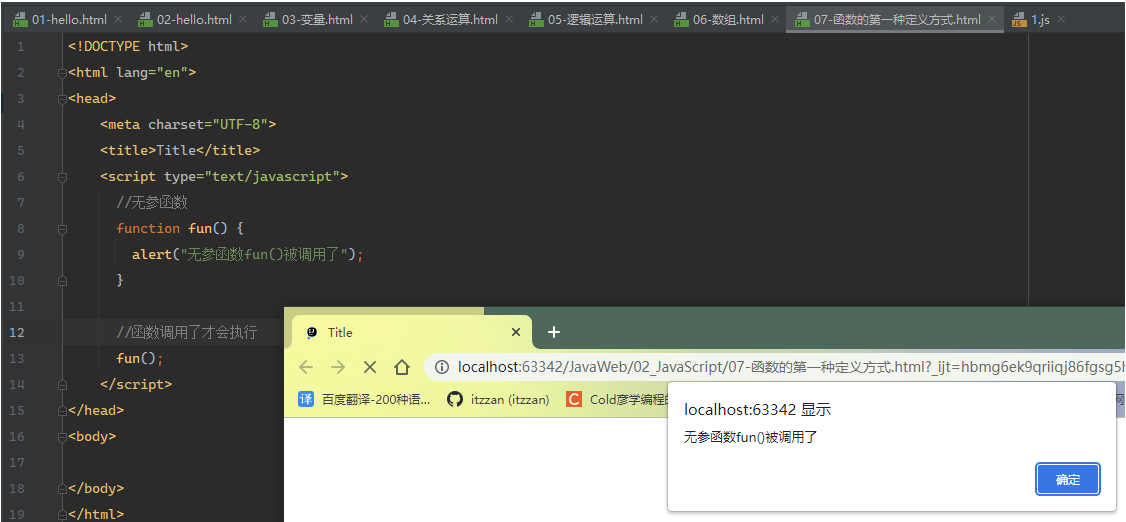Viewport: 1126px width, 522px height.
Task: Close the 07-函数的第一种定义方式.html tab
Action: pos(992,19)
